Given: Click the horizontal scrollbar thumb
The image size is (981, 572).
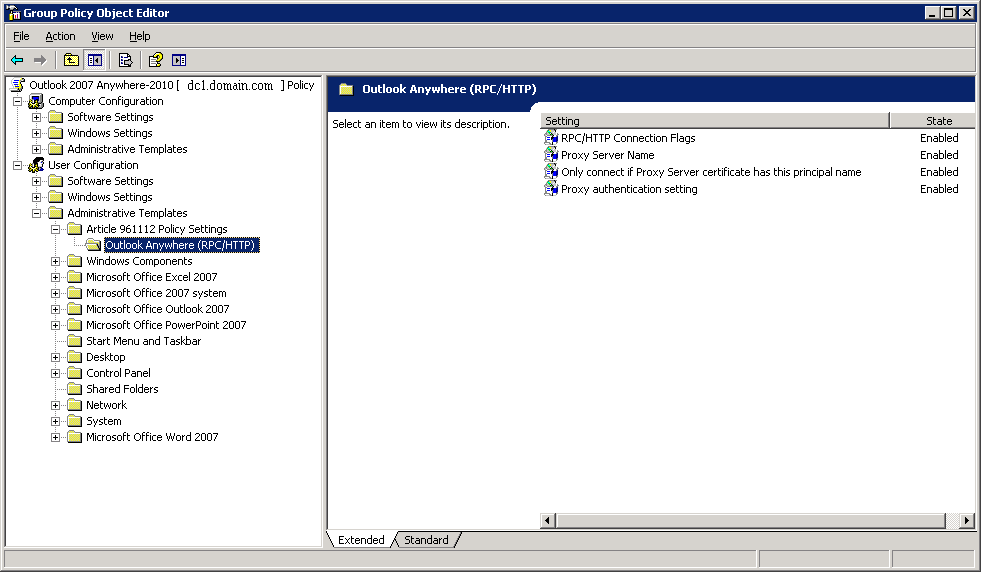Looking at the screenshot, I should pos(751,520).
